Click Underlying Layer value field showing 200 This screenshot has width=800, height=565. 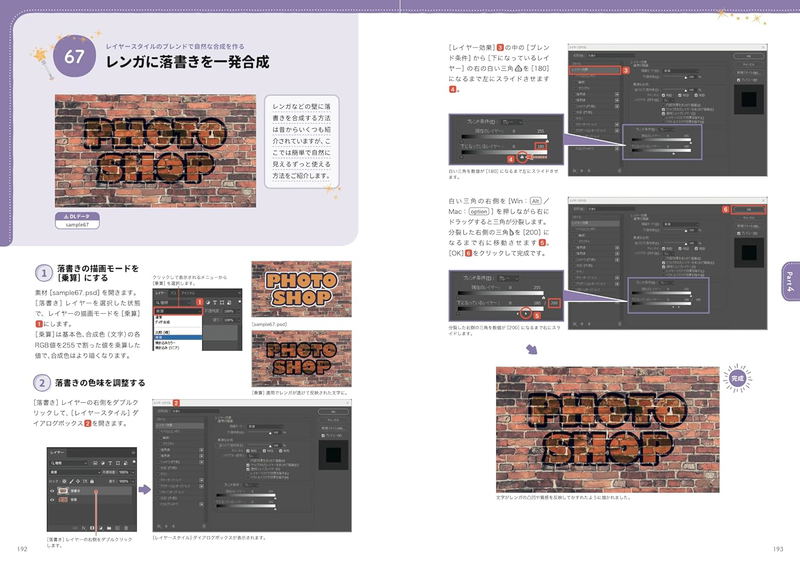tap(554, 303)
